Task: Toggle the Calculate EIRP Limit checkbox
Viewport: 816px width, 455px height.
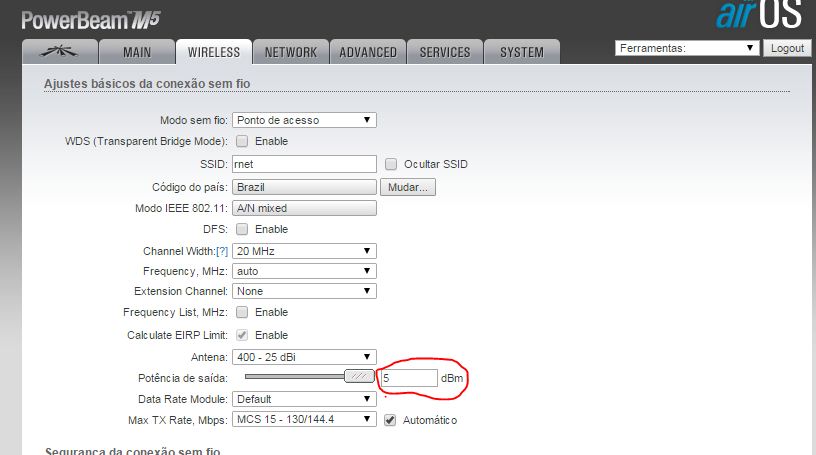Action: [242, 335]
